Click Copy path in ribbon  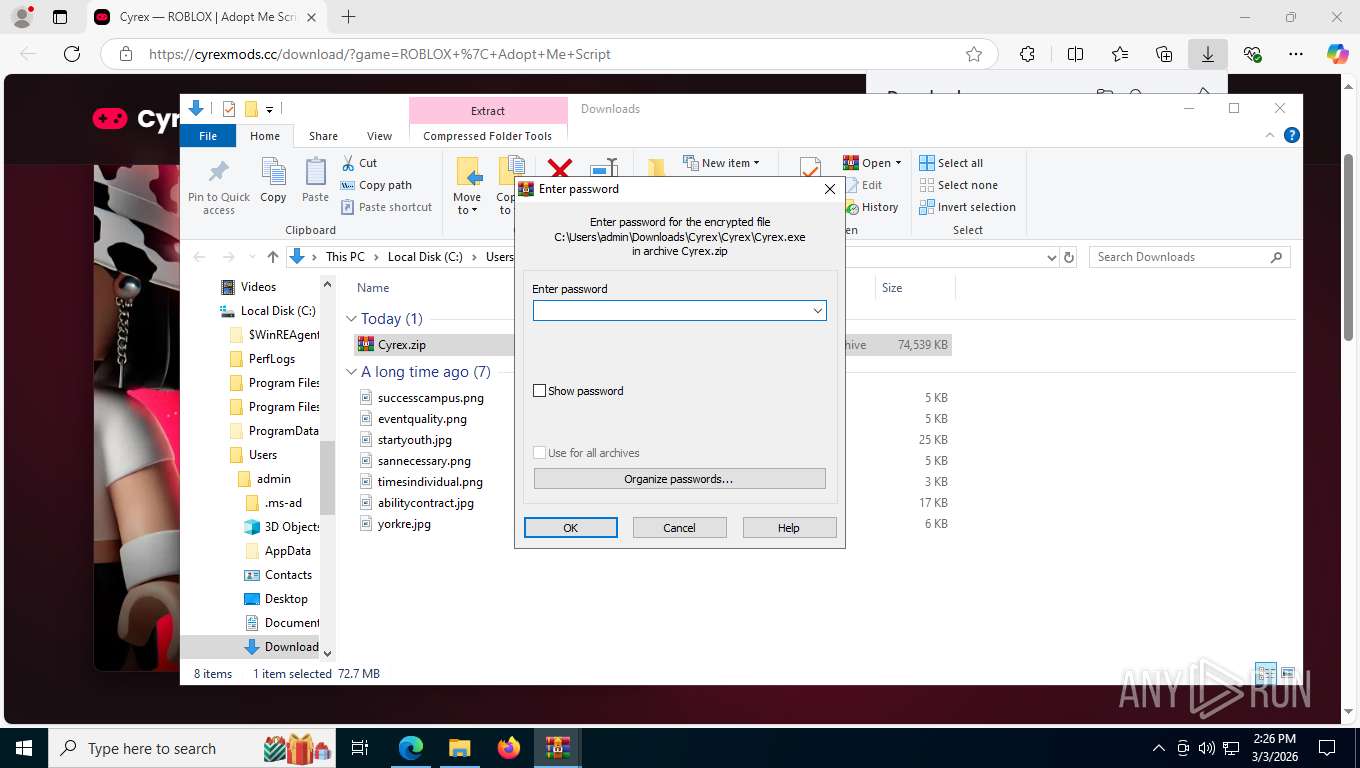point(376,185)
